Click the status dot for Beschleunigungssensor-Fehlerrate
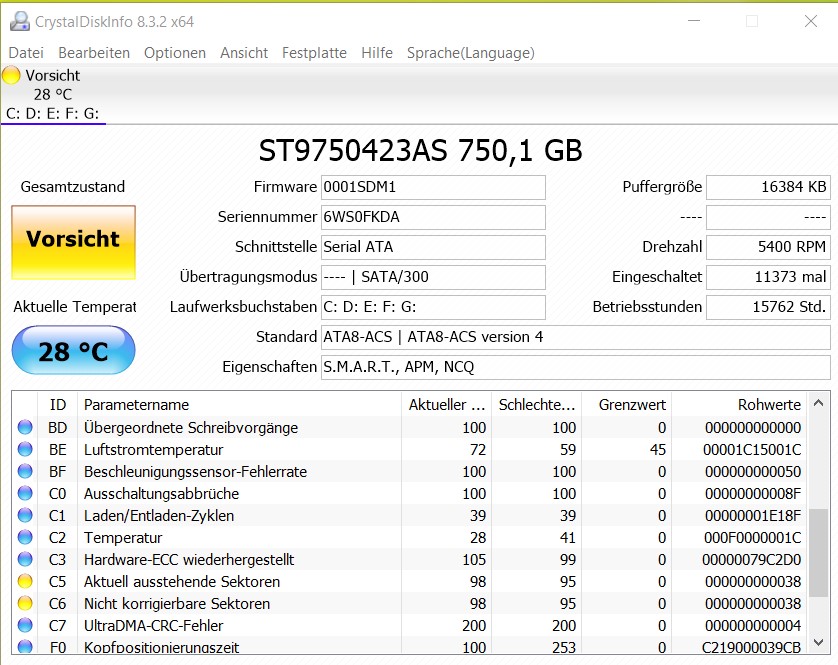This screenshot has height=665, width=838. click(x=25, y=471)
